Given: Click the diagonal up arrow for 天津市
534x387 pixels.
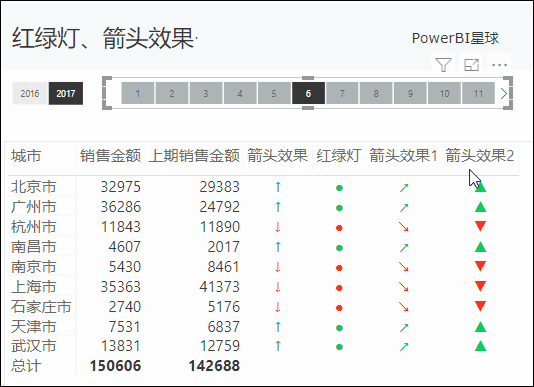Looking at the screenshot, I should (404, 327).
